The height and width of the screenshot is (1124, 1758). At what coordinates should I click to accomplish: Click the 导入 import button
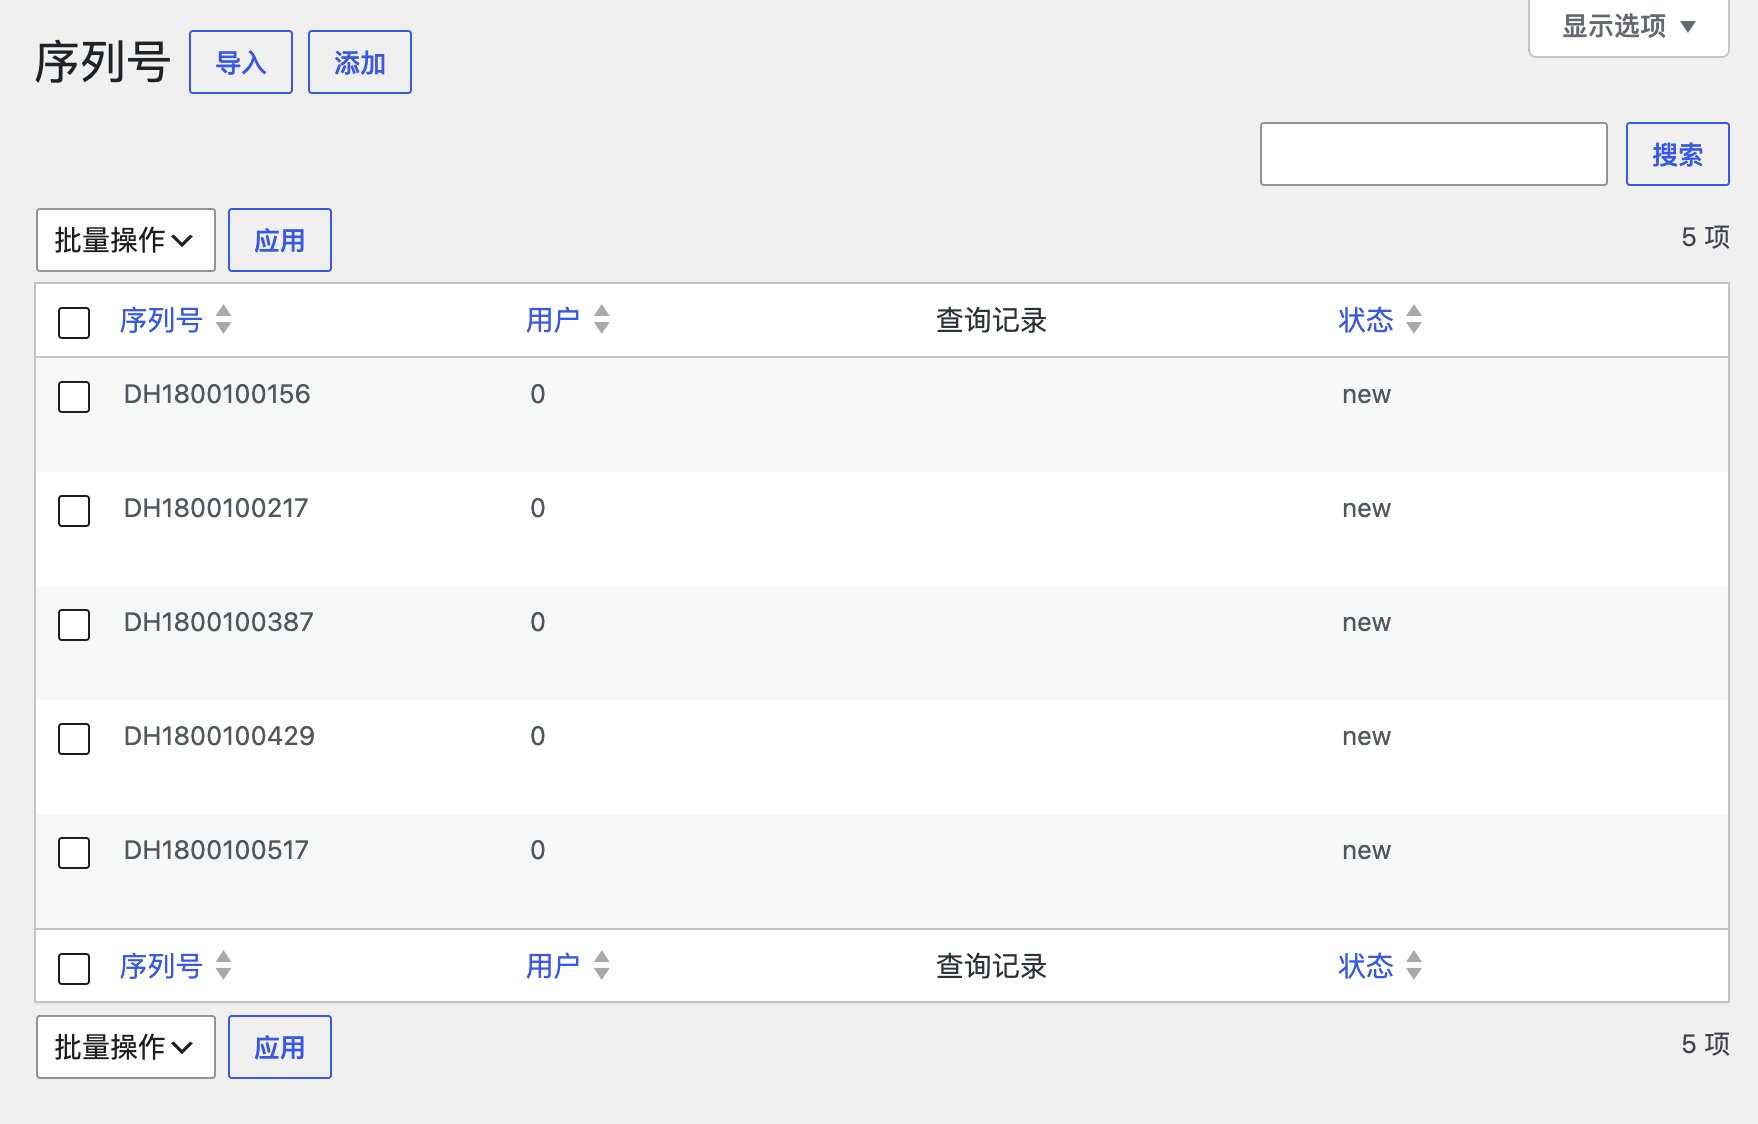pyautogui.click(x=241, y=62)
